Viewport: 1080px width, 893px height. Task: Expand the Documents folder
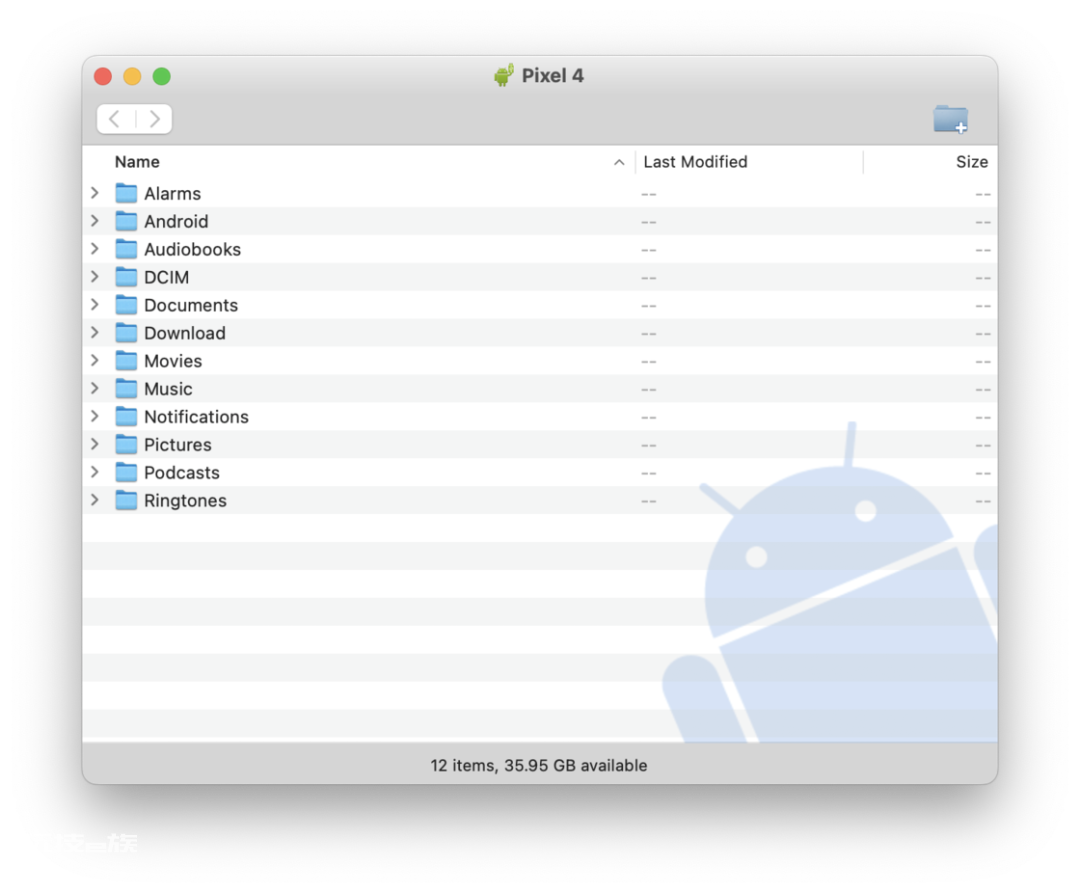pyautogui.click(x=95, y=304)
